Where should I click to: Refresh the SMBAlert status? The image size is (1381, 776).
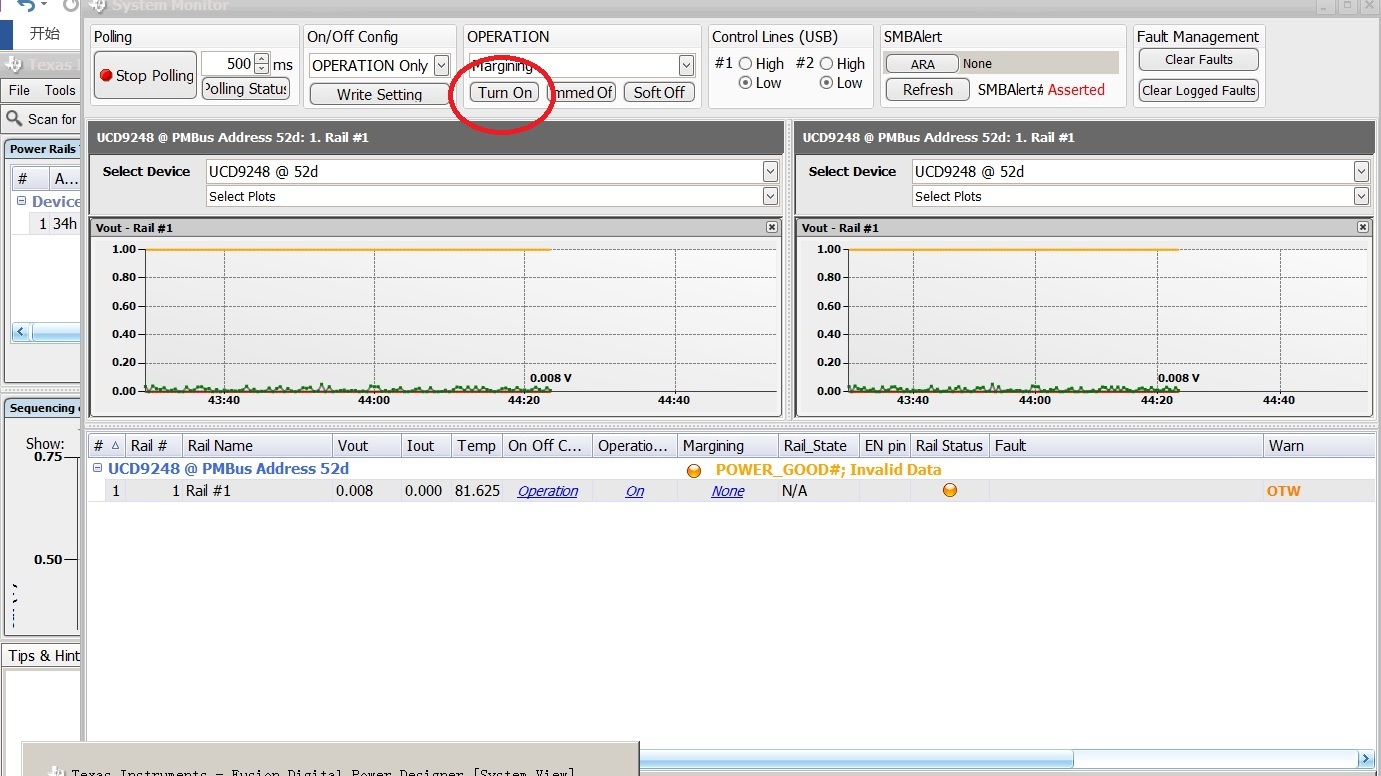click(928, 90)
